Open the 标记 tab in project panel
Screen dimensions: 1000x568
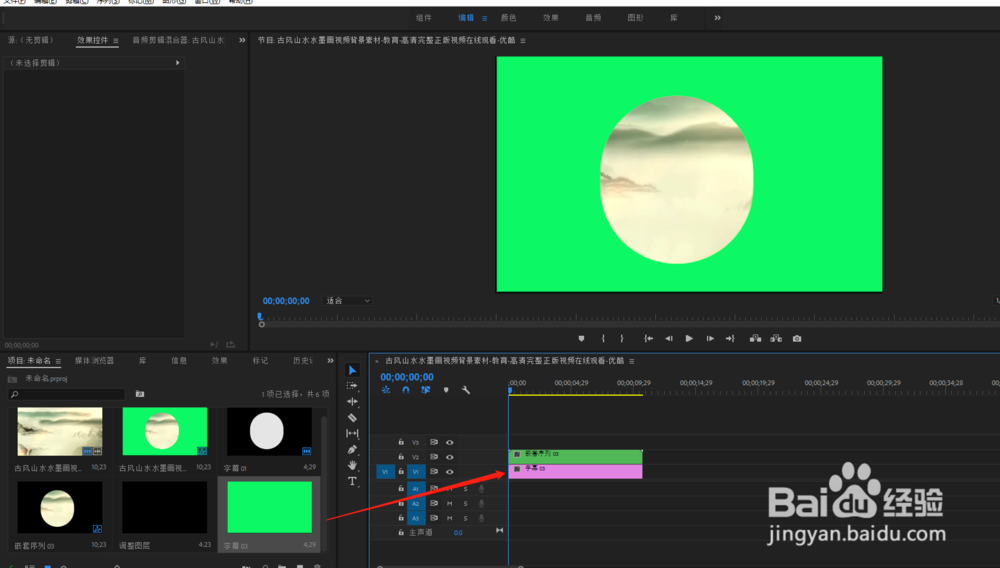click(260, 361)
